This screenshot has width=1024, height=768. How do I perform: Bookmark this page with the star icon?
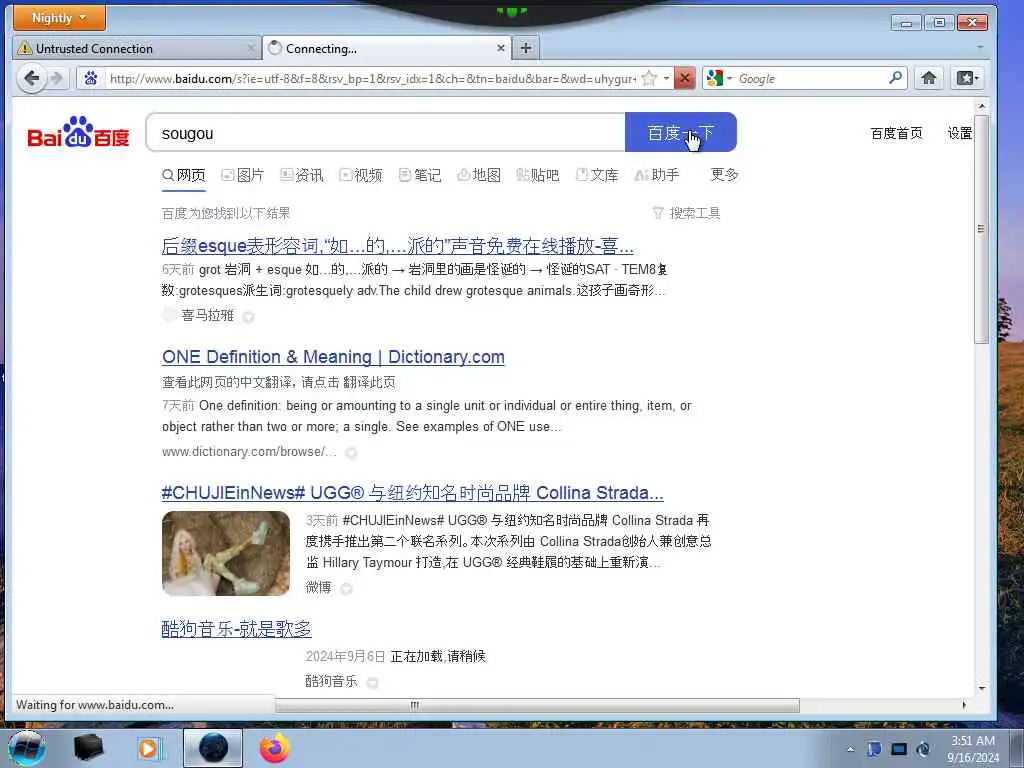(648, 78)
